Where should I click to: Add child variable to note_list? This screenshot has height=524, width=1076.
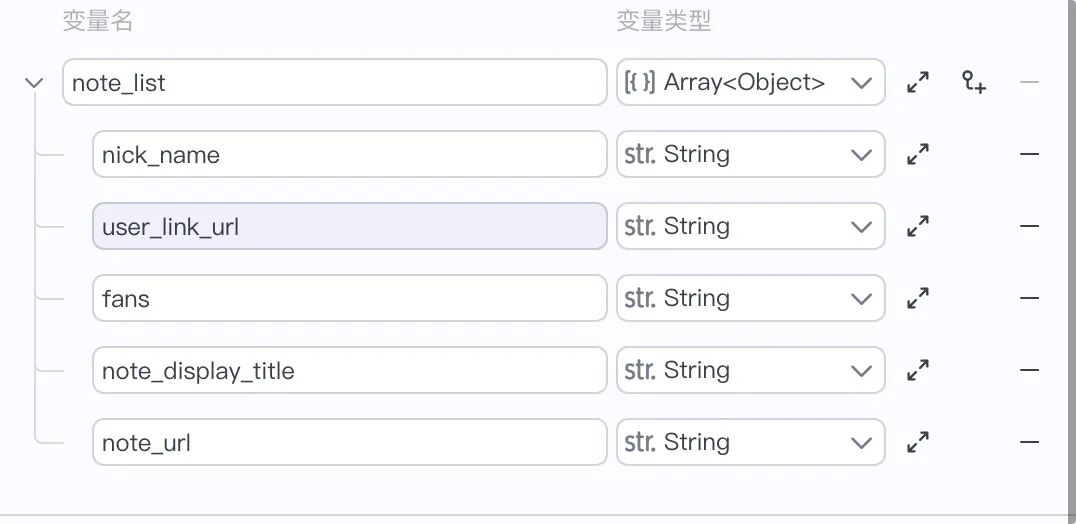[x=974, y=83]
